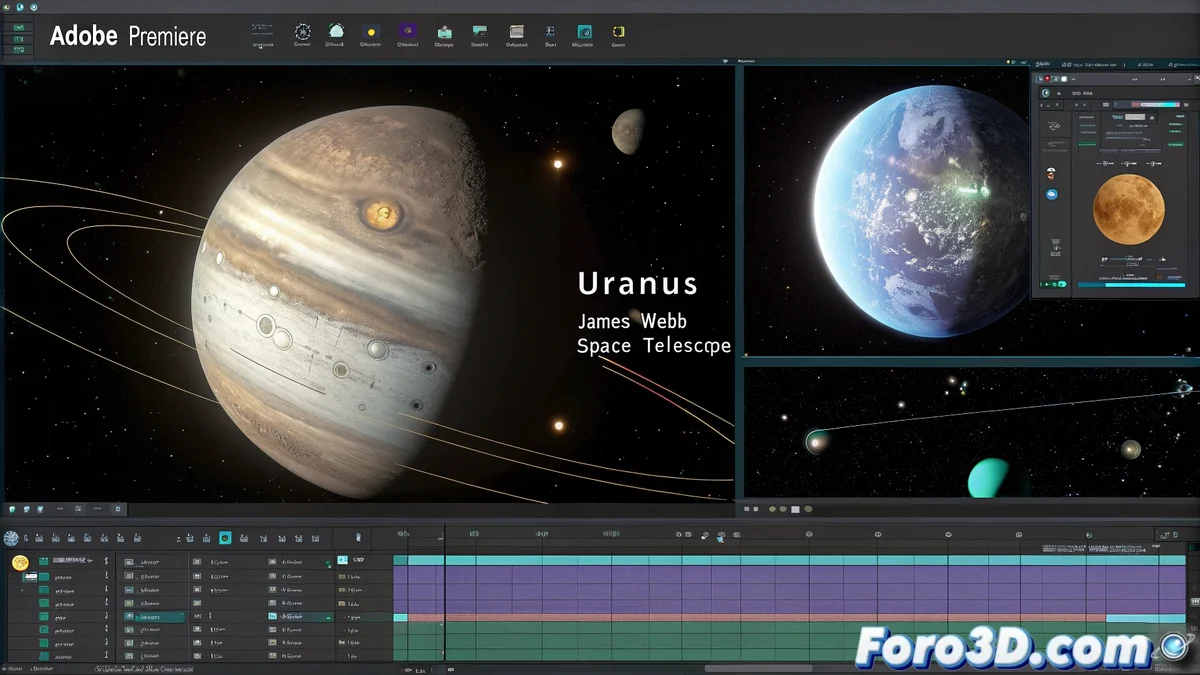Click the gray panel icon in the top toolbar

point(516,32)
